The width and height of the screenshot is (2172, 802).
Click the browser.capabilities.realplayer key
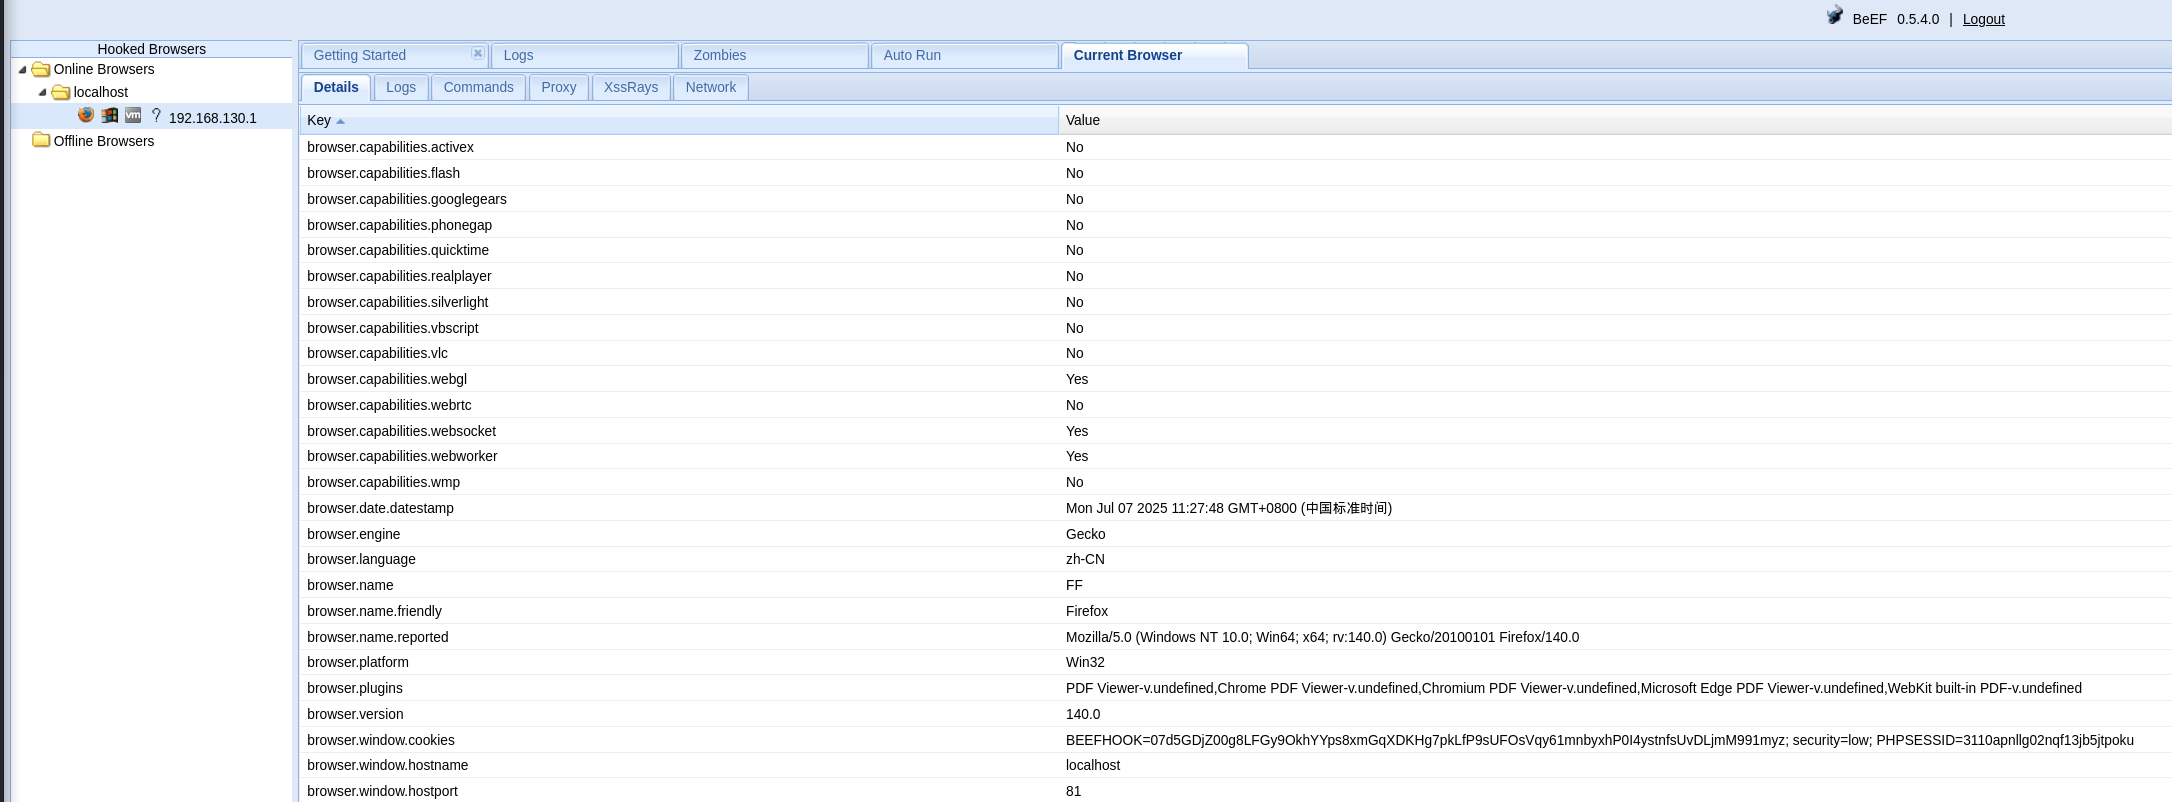coord(400,276)
